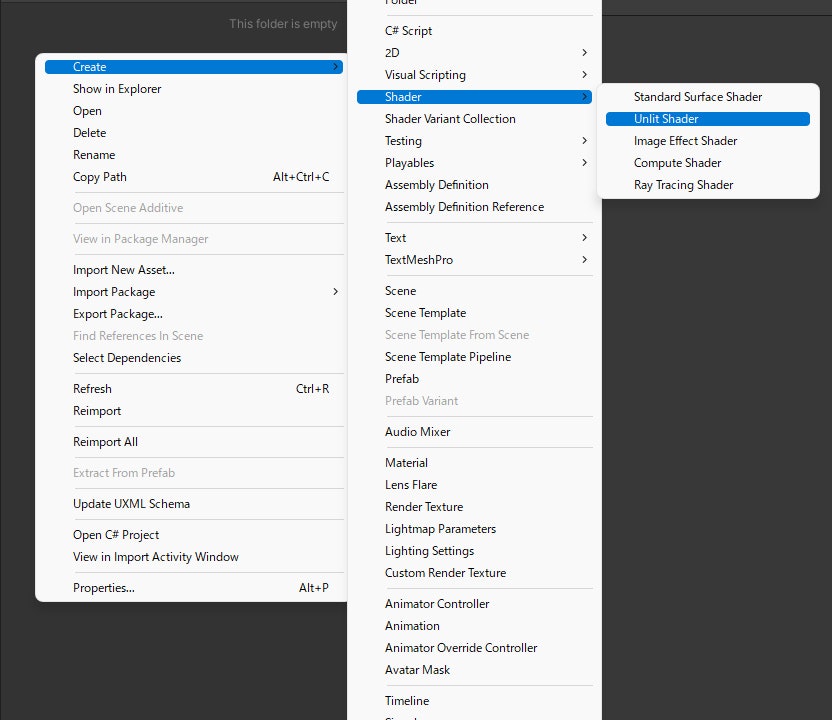This screenshot has width=832, height=720.
Task: Select Update UXML Schema
Action: pyautogui.click(x=194, y=504)
